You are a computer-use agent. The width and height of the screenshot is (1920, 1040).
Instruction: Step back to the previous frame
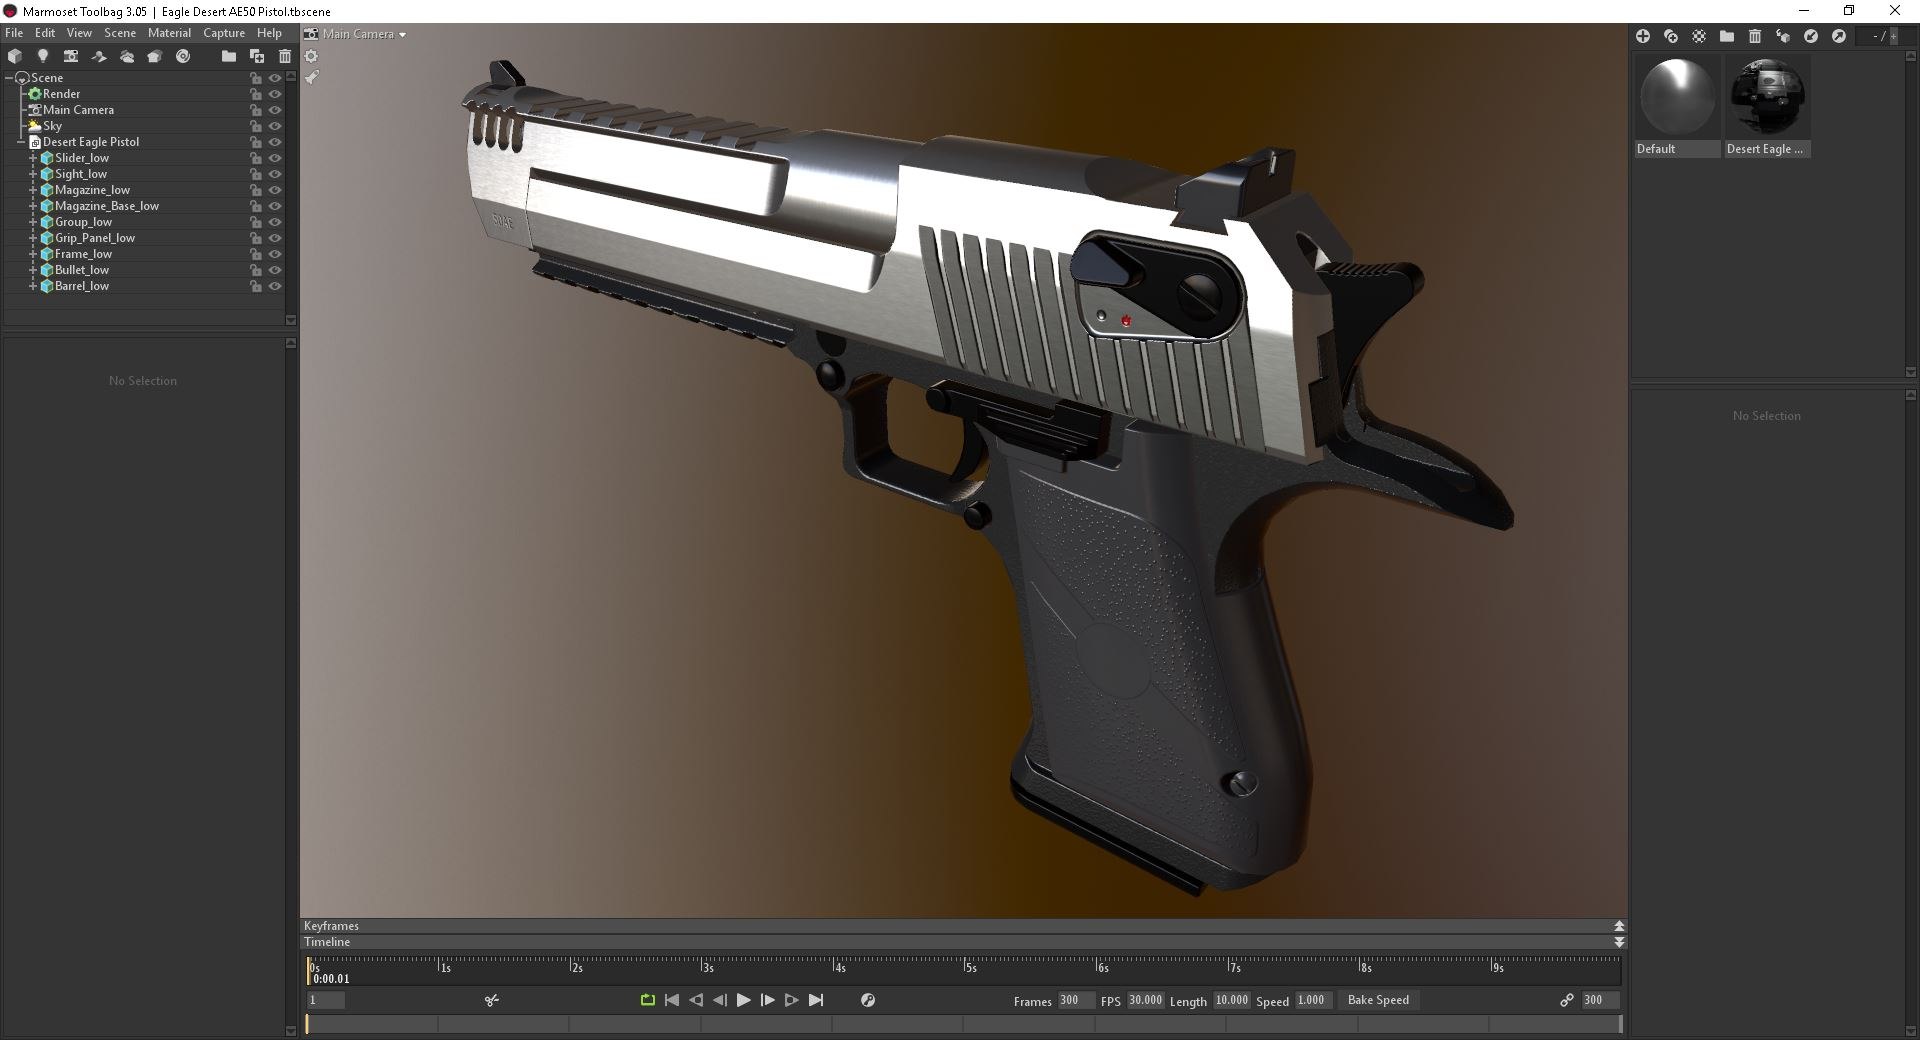[x=720, y=1000]
